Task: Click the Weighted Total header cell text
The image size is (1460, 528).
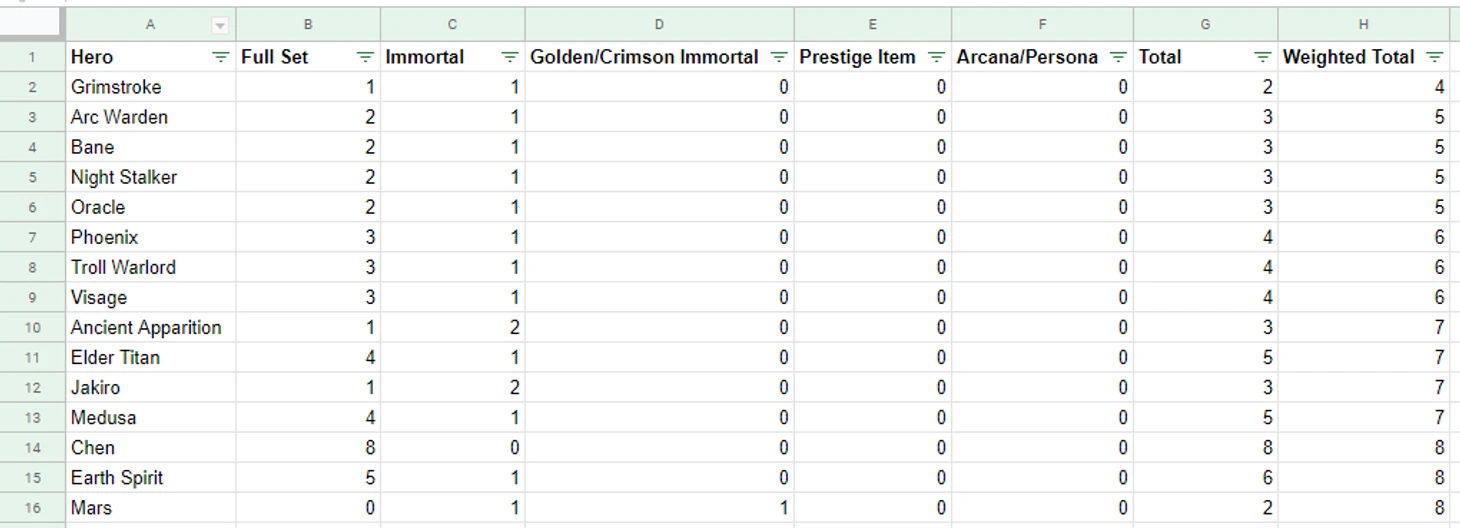Action: (x=1348, y=58)
